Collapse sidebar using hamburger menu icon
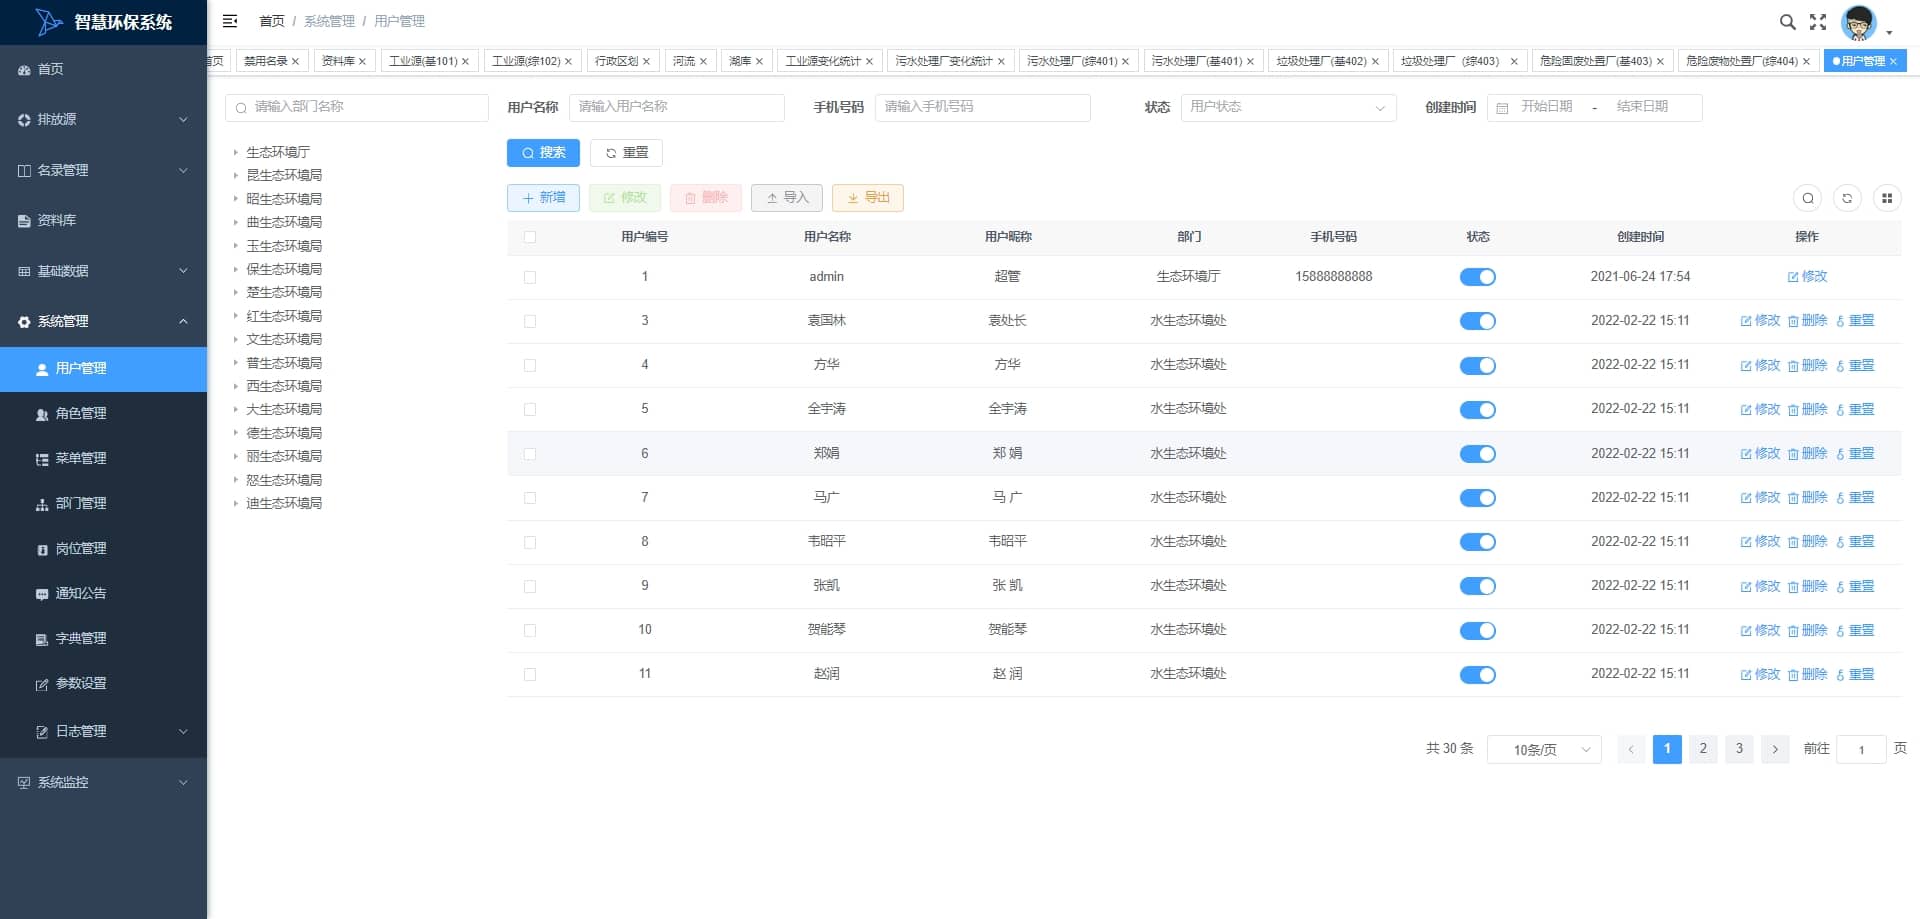This screenshot has width=1920, height=919. [x=230, y=21]
